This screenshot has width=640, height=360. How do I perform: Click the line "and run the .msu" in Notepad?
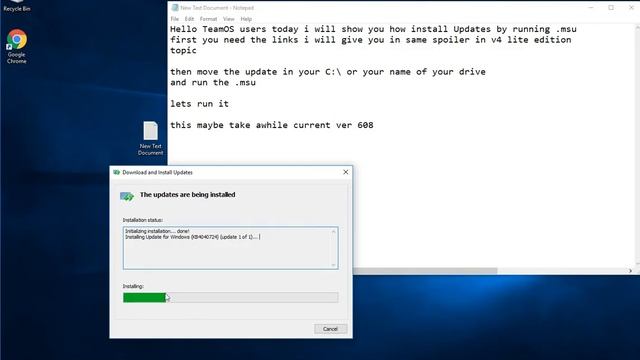pyautogui.click(x=213, y=82)
